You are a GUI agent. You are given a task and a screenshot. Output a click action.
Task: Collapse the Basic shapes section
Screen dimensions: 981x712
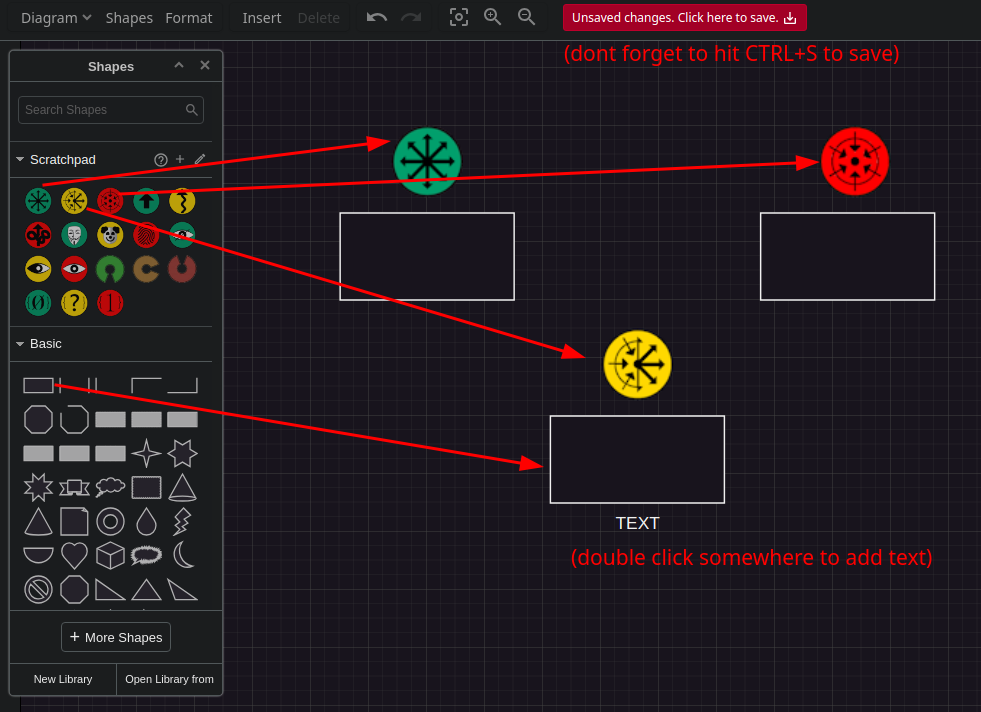coord(20,343)
